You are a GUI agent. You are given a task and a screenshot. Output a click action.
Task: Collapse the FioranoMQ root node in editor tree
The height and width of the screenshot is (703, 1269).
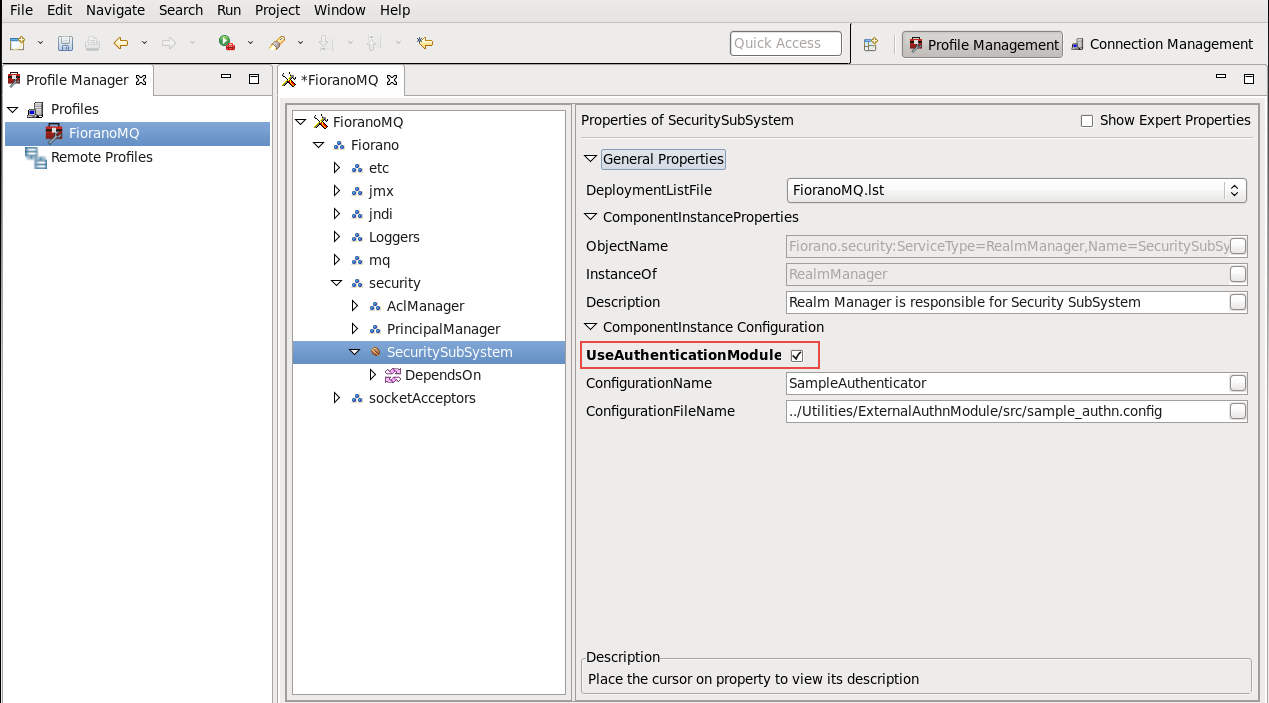(300, 122)
